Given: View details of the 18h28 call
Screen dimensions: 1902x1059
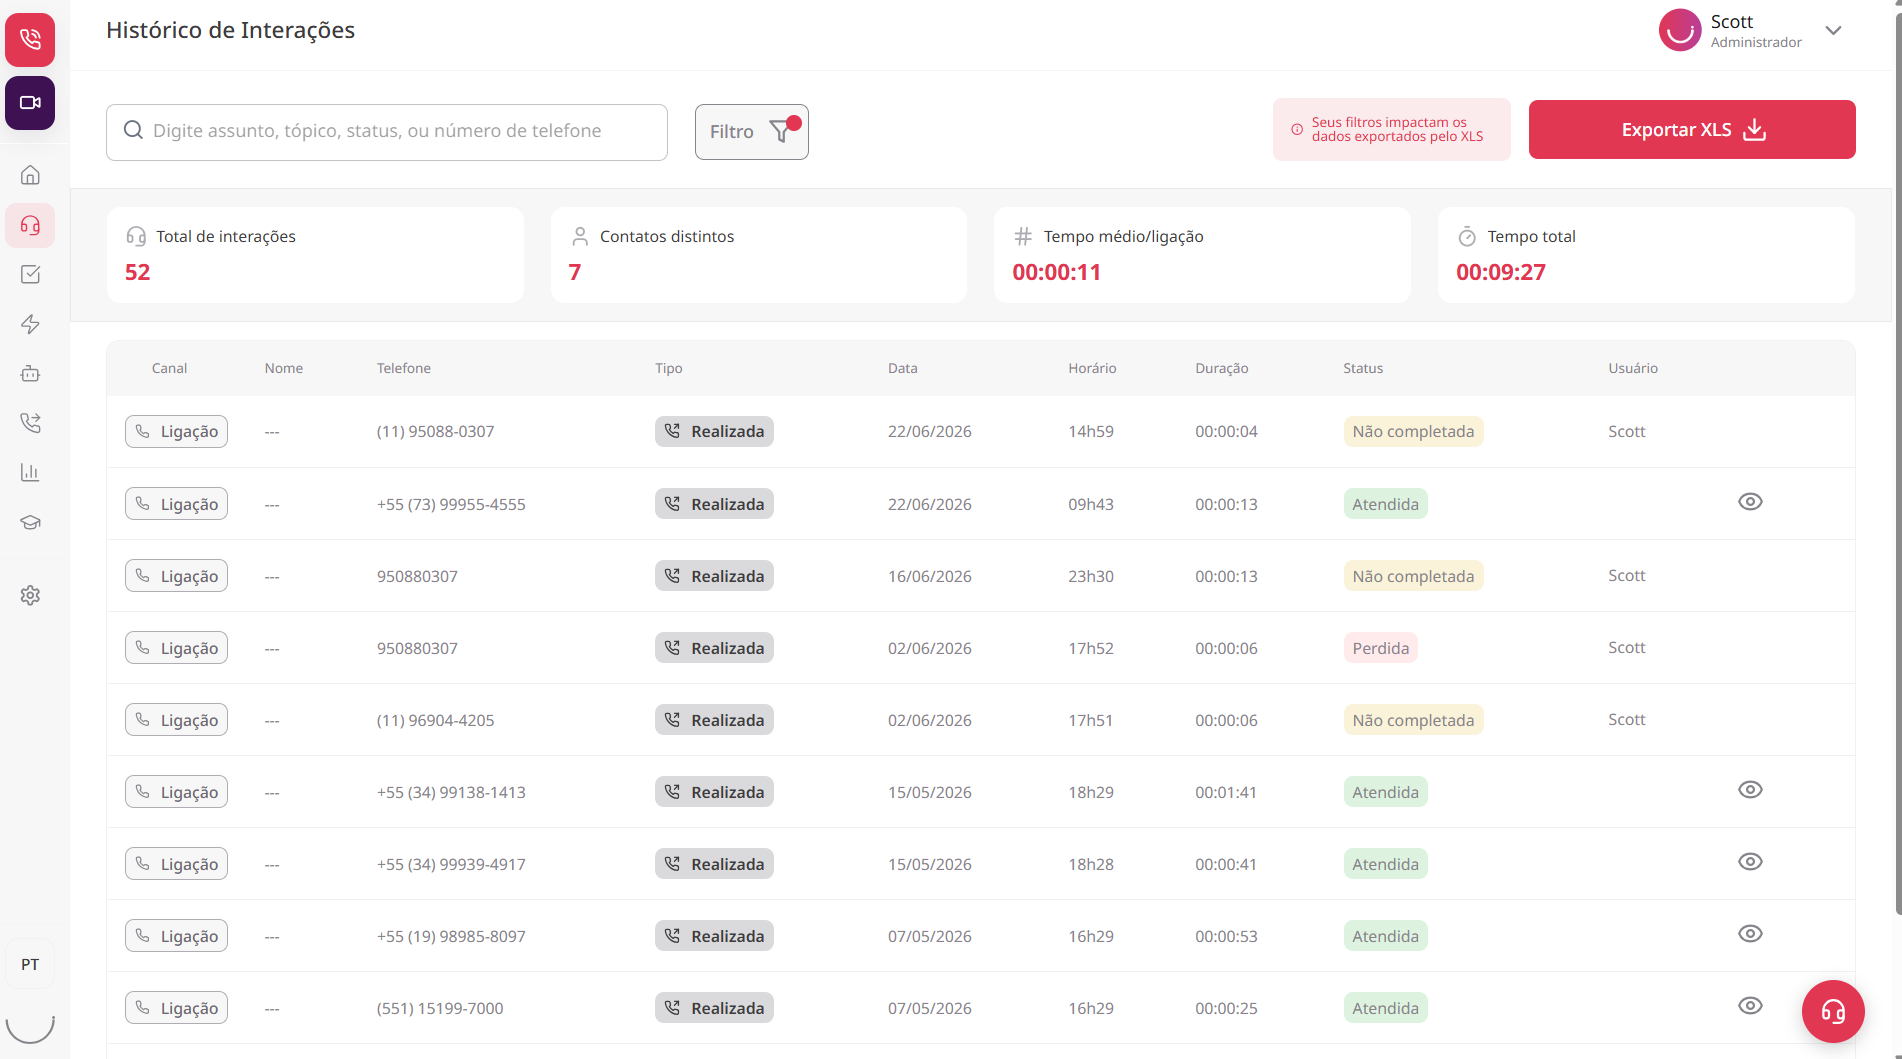Looking at the screenshot, I should 1750,862.
